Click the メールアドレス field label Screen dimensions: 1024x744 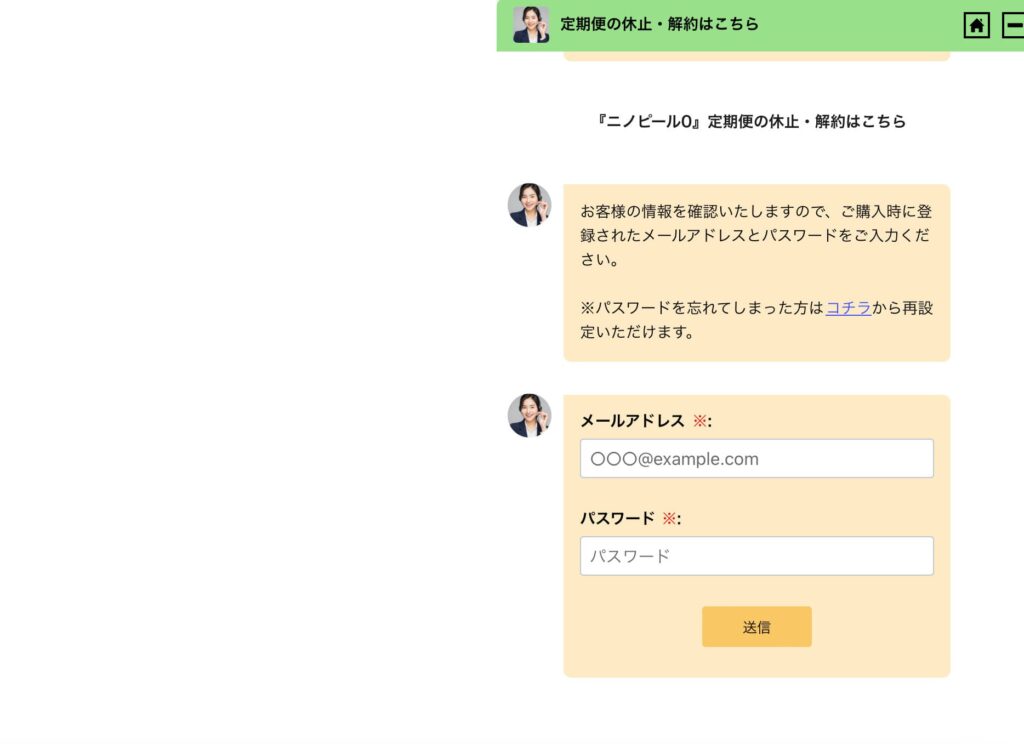click(x=632, y=421)
